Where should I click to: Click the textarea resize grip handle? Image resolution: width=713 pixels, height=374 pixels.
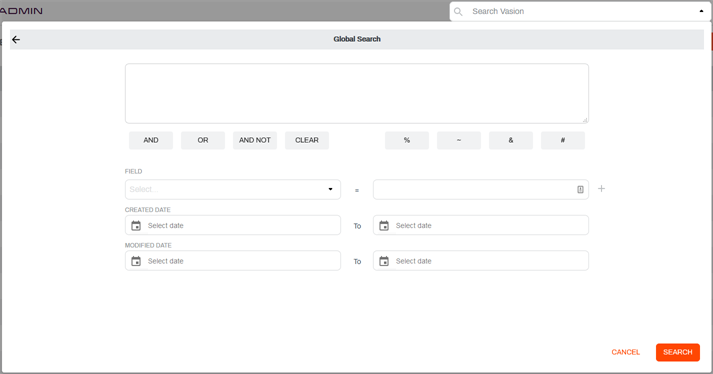pos(585,120)
